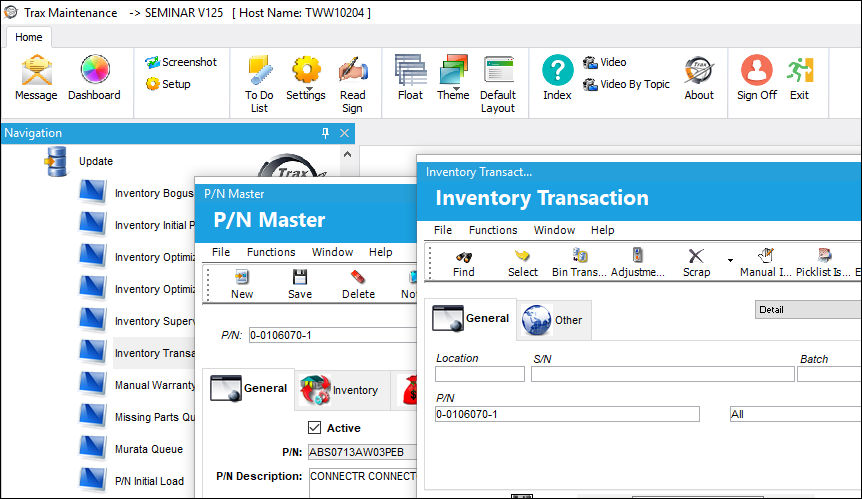This screenshot has width=862, height=499.
Task: Open the To Do List
Action: [259, 84]
